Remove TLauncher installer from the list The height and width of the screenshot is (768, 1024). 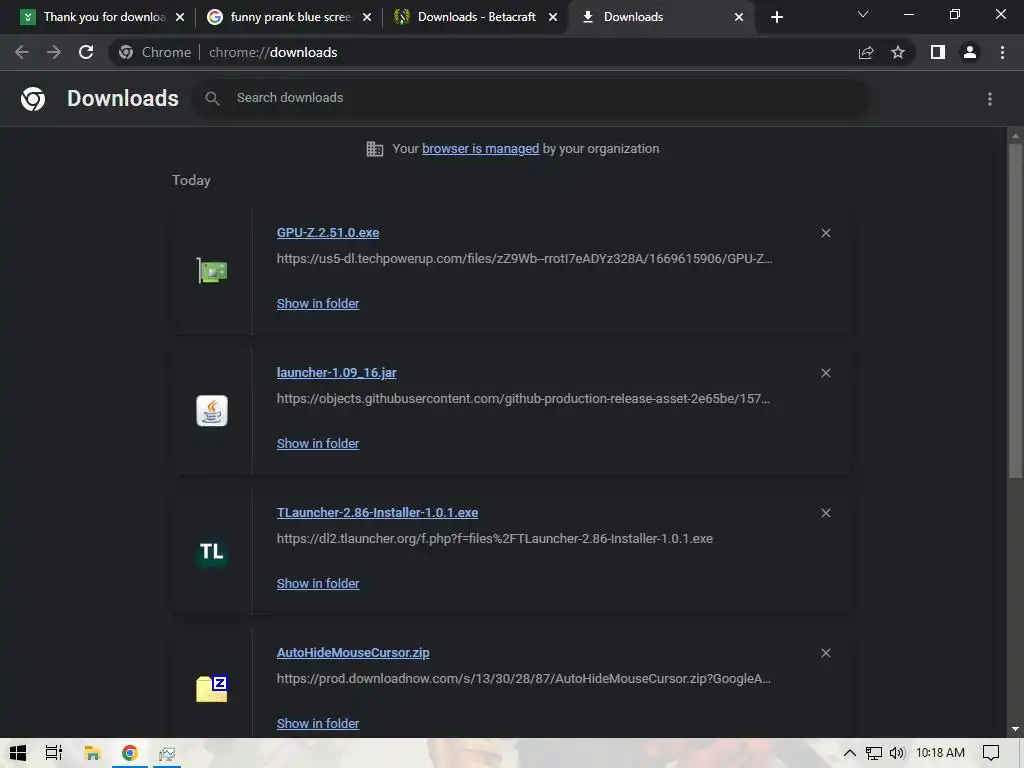825,513
